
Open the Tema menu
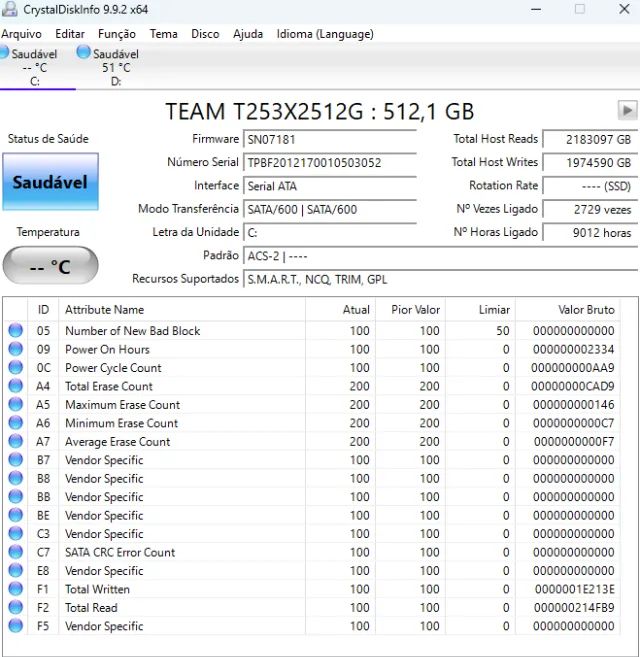point(163,34)
